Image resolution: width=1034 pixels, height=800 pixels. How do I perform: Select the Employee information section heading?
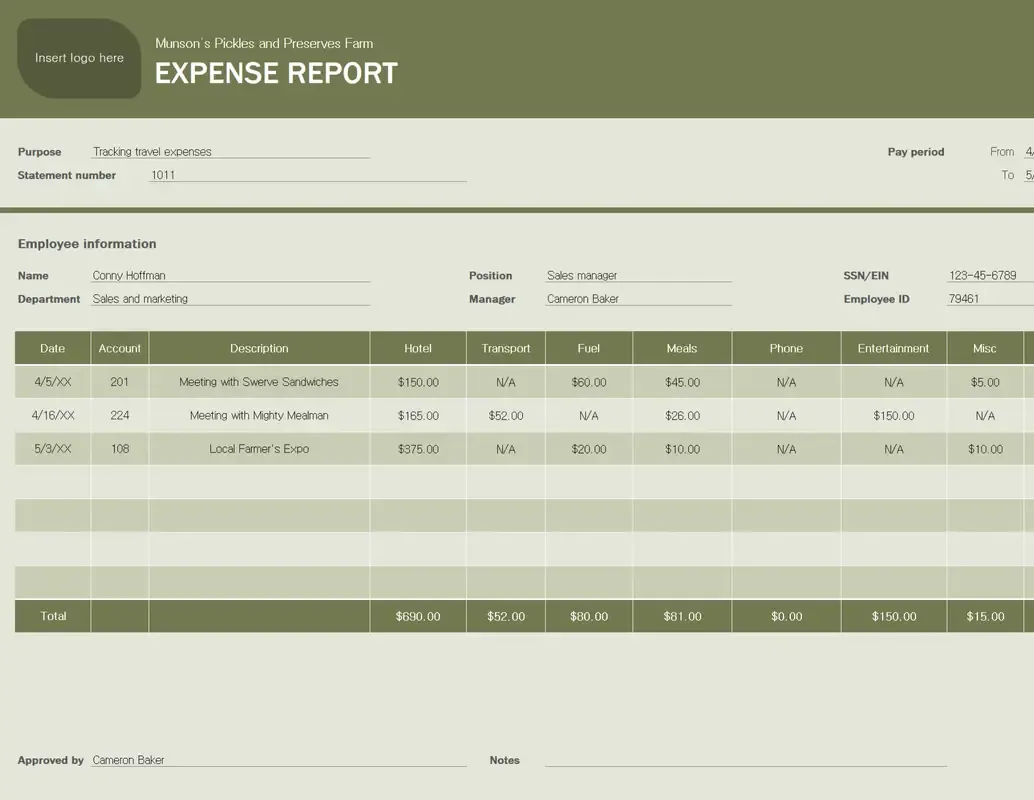87,244
